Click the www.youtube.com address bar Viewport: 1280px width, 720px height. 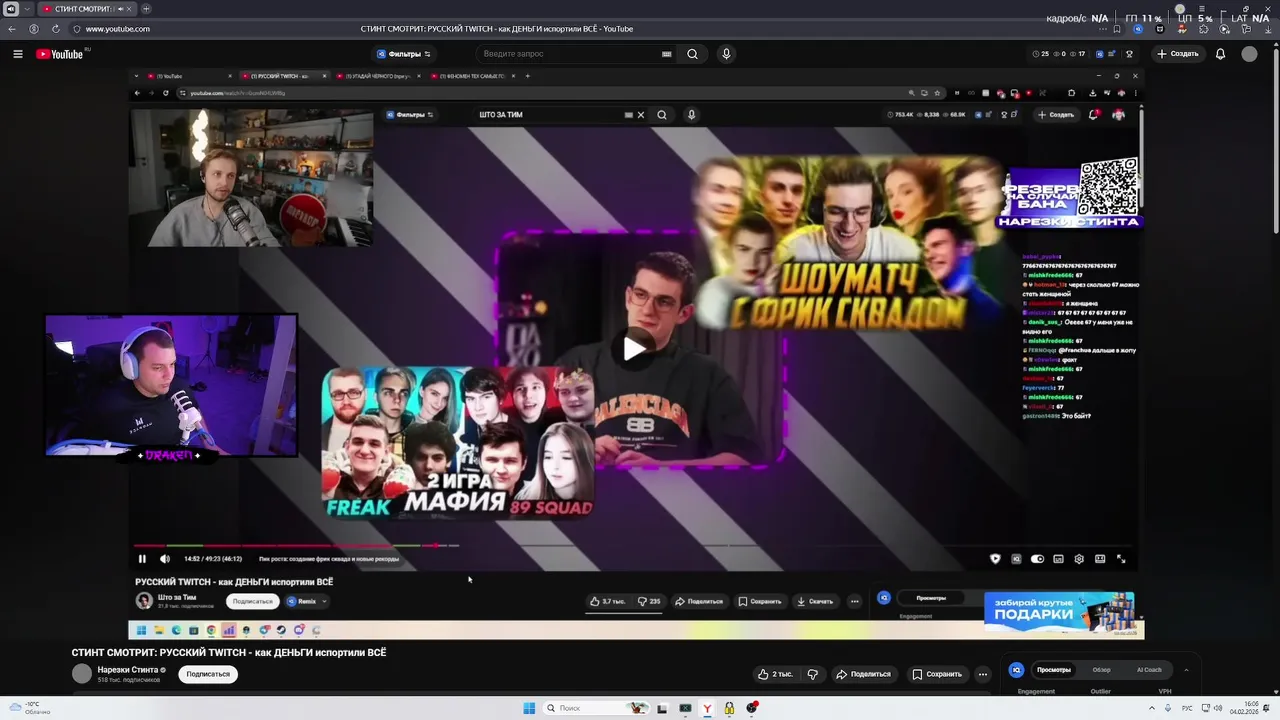tap(118, 29)
